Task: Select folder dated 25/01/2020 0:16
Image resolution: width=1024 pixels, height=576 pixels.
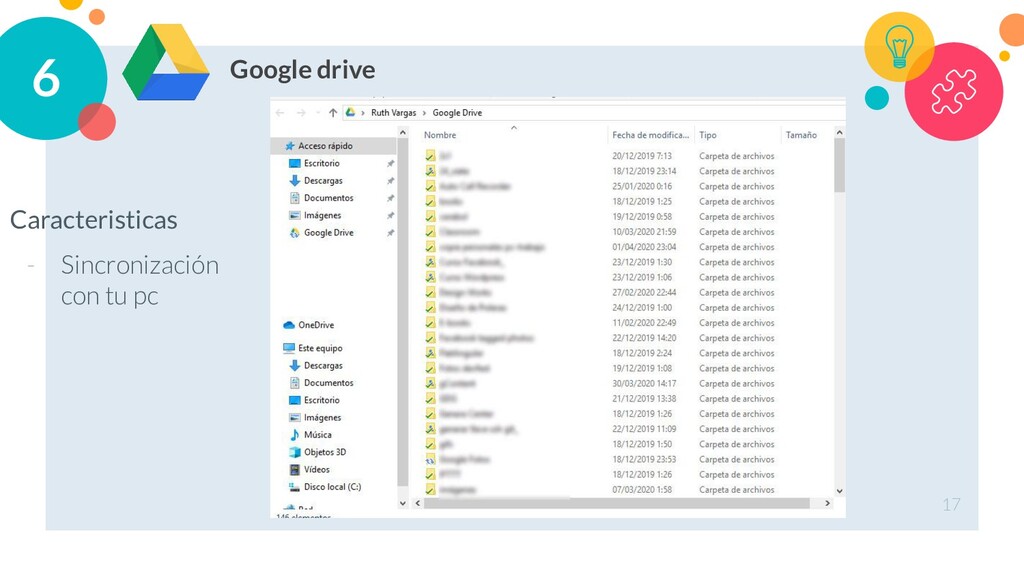Action: [599, 186]
